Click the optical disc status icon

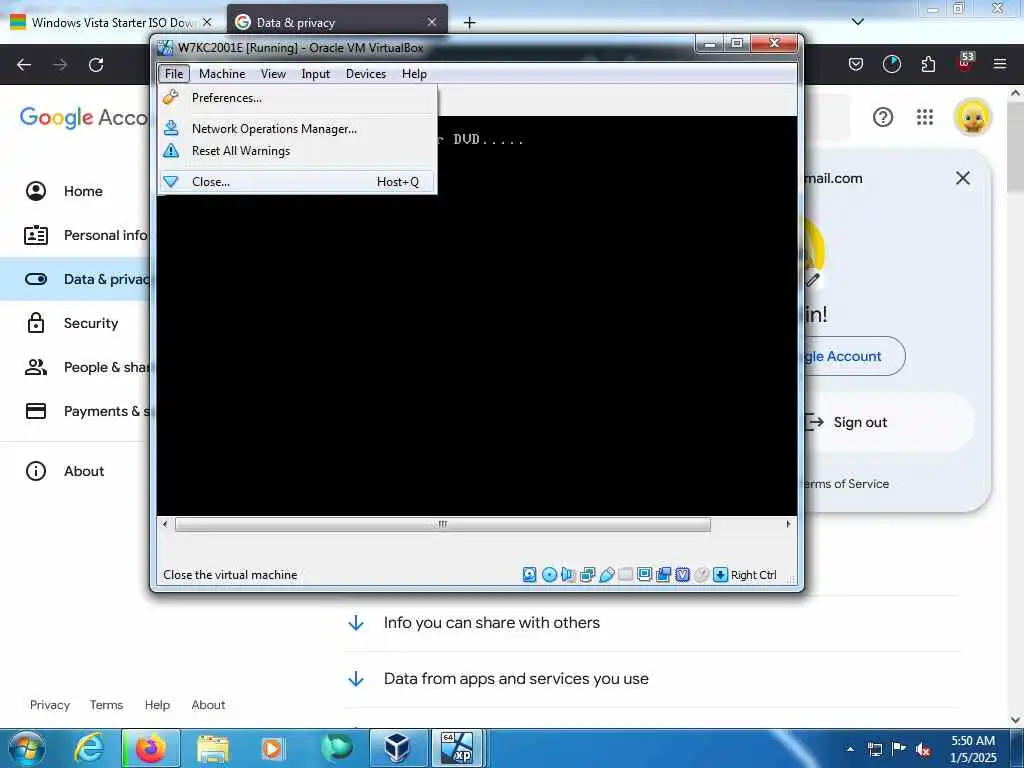click(549, 575)
